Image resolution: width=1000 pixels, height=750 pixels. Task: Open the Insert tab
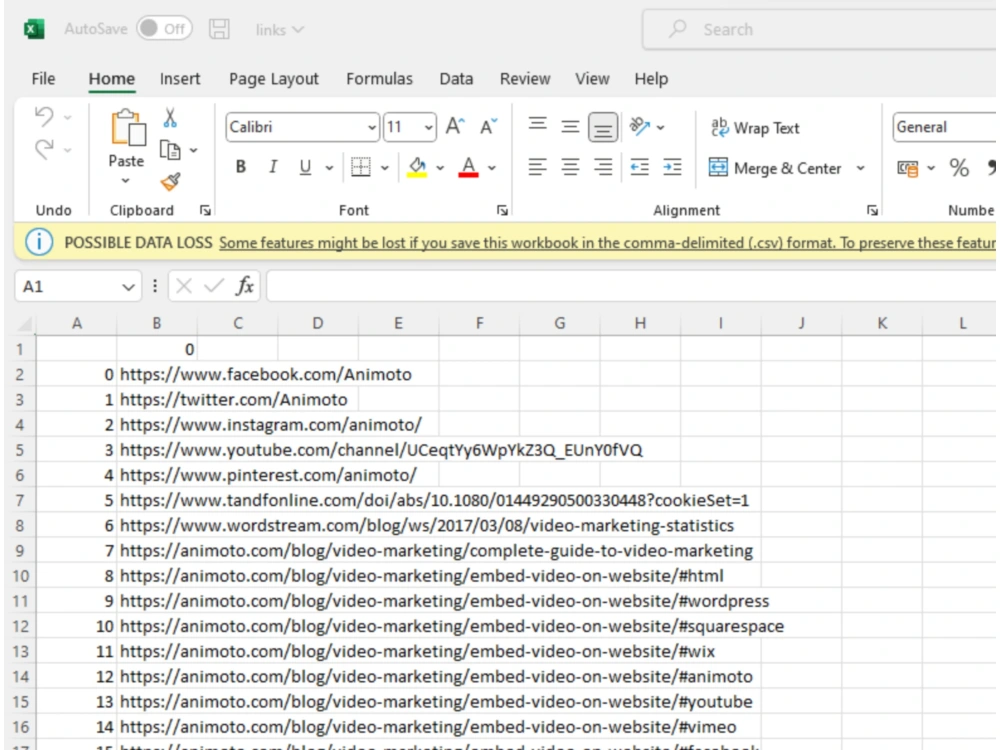[x=180, y=78]
